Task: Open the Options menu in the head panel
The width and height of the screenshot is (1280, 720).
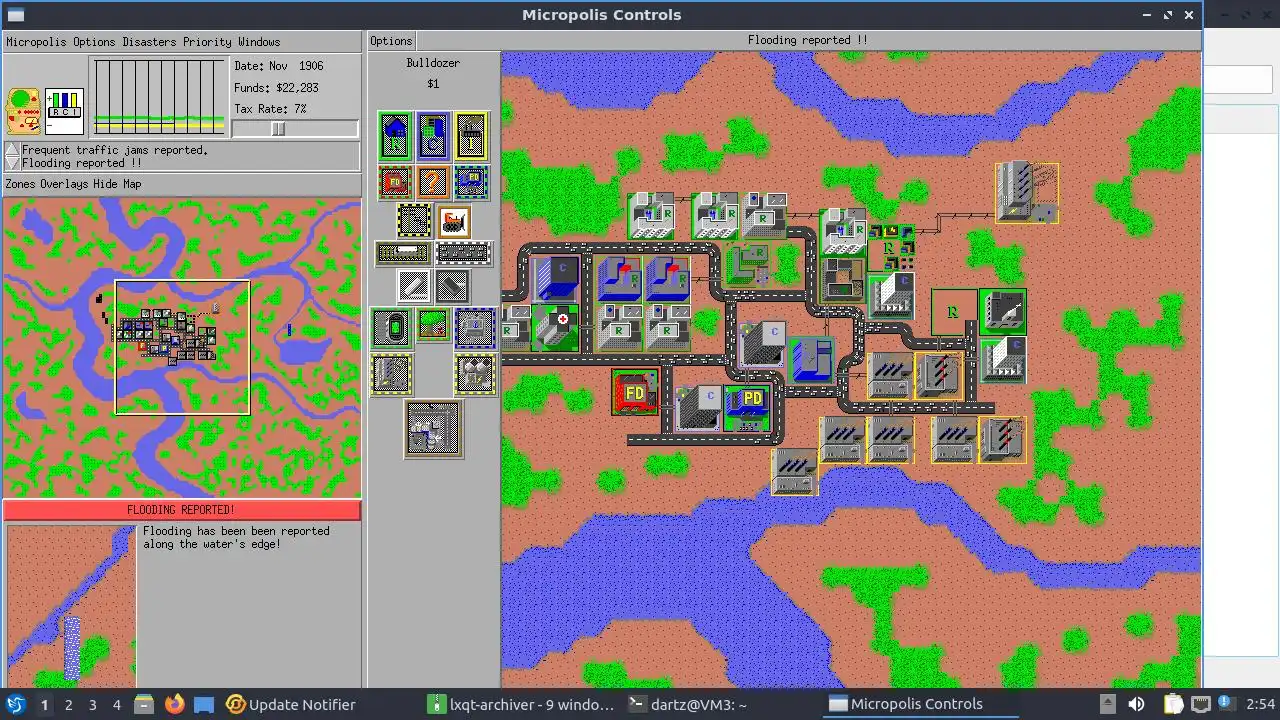Action: point(94,42)
